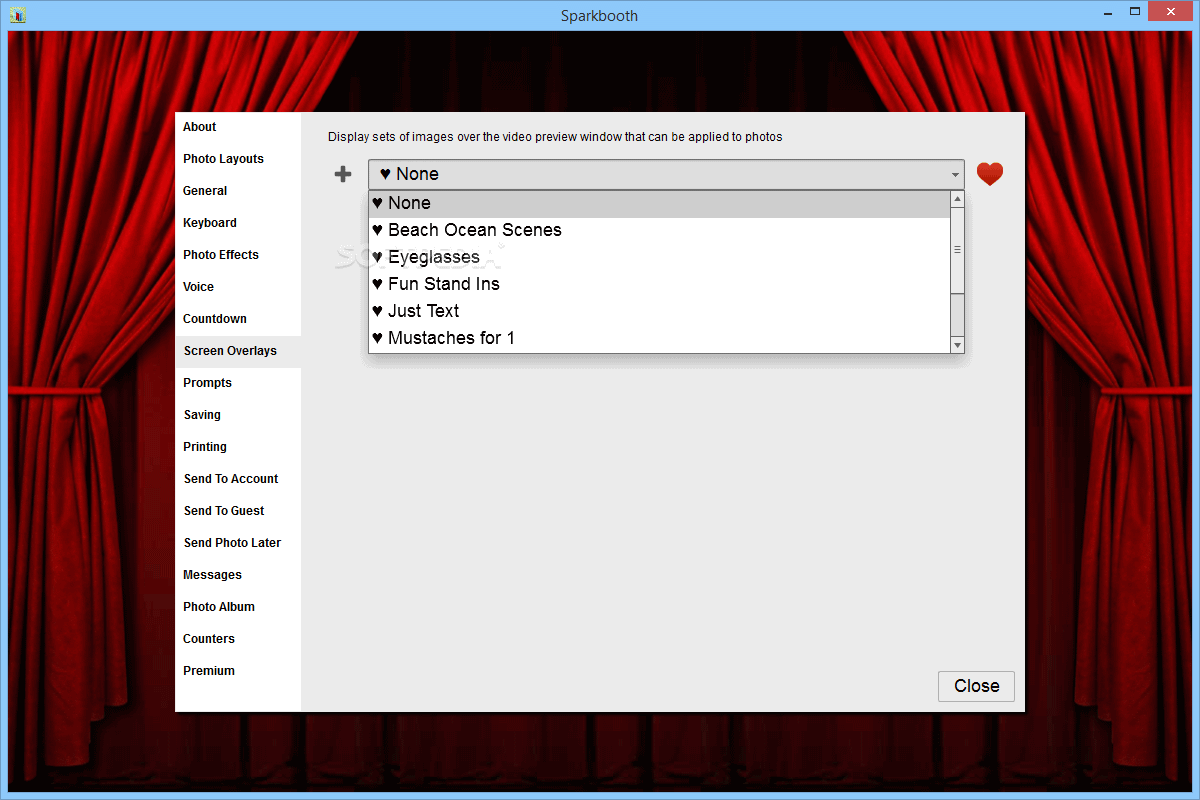Open Messages settings
1200x800 pixels.
pyautogui.click(x=238, y=575)
